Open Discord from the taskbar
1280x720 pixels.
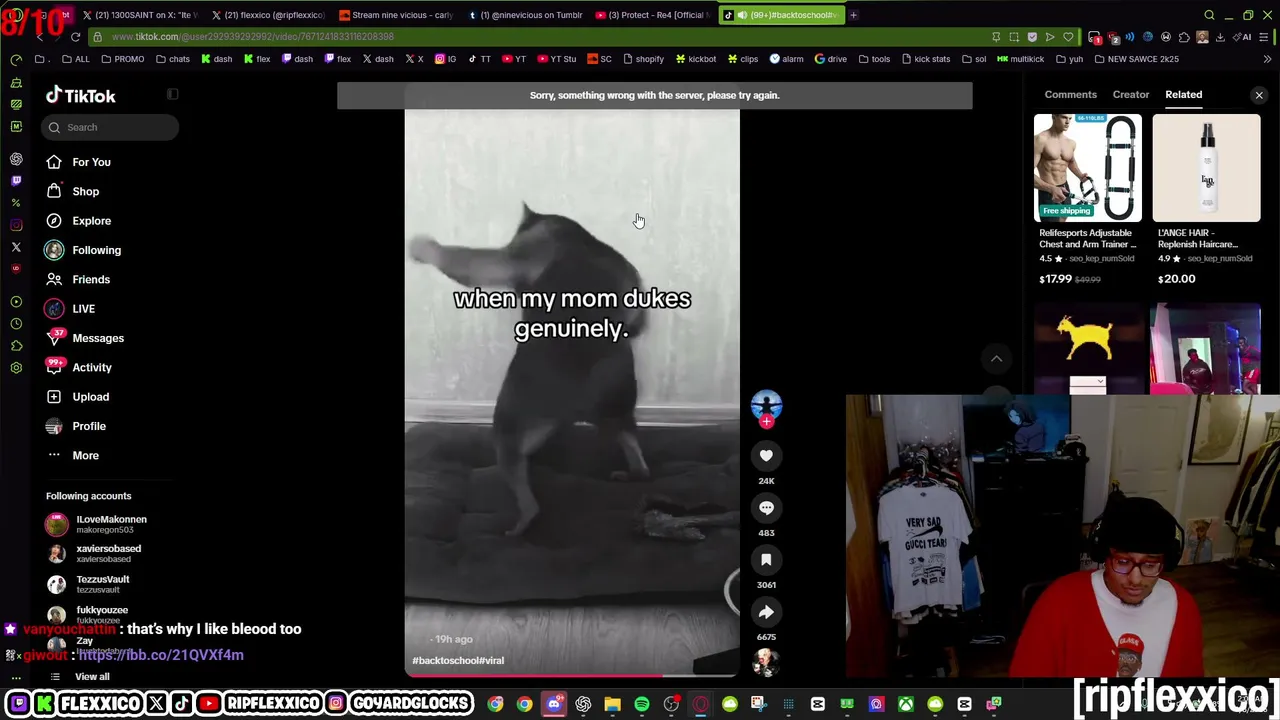(x=554, y=704)
